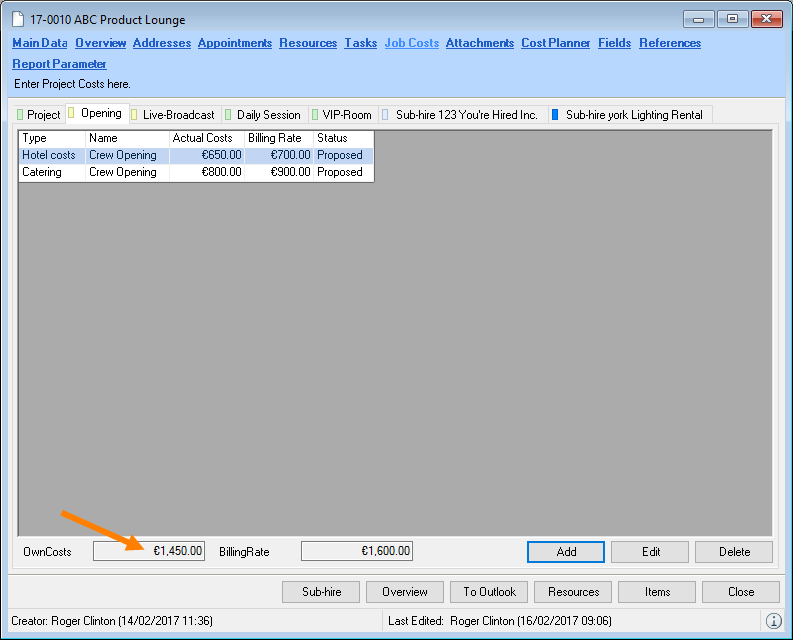Image resolution: width=793 pixels, height=640 pixels.
Task: Go to the Cost Planner link
Action: pyautogui.click(x=556, y=43)
